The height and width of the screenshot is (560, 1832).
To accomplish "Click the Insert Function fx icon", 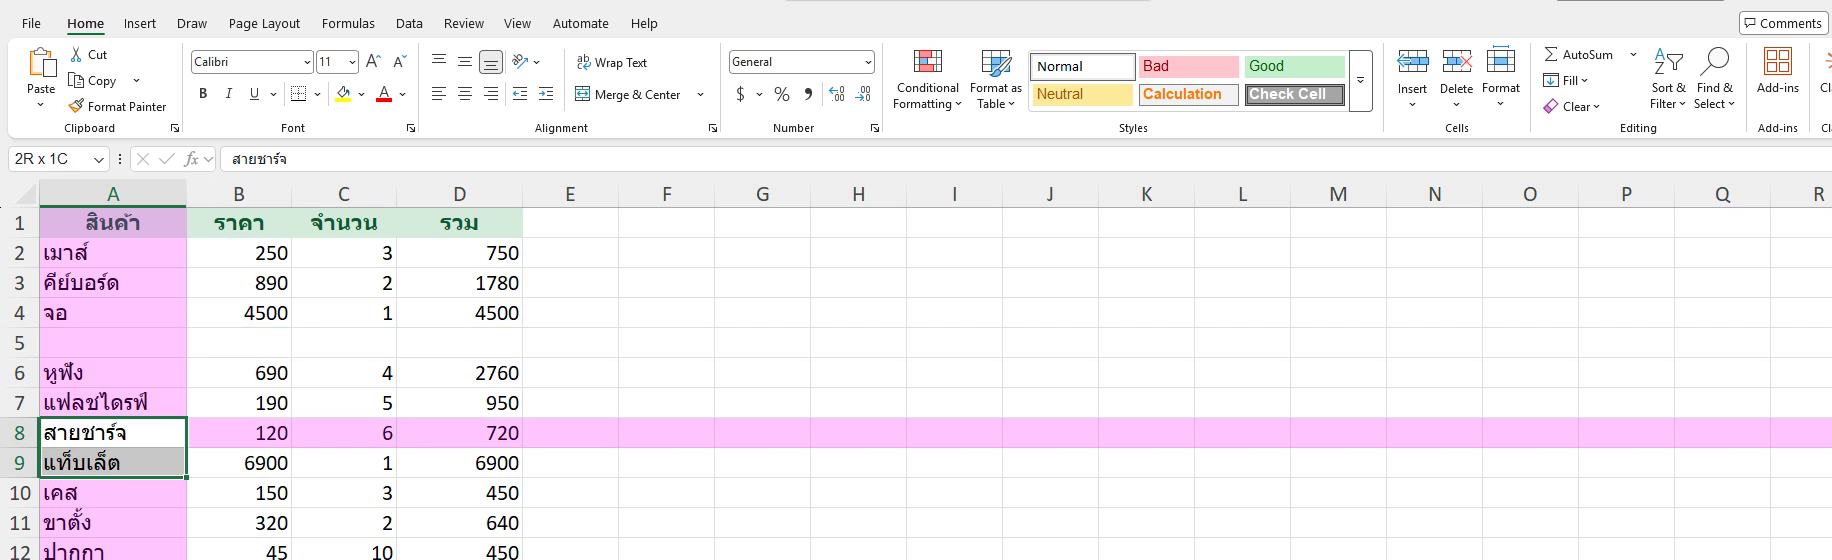I will (x=191, y=159).
